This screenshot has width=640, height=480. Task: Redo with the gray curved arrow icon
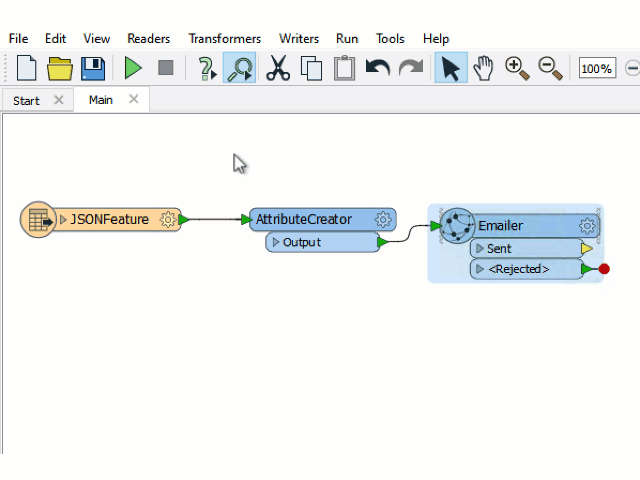click(411, 67)
